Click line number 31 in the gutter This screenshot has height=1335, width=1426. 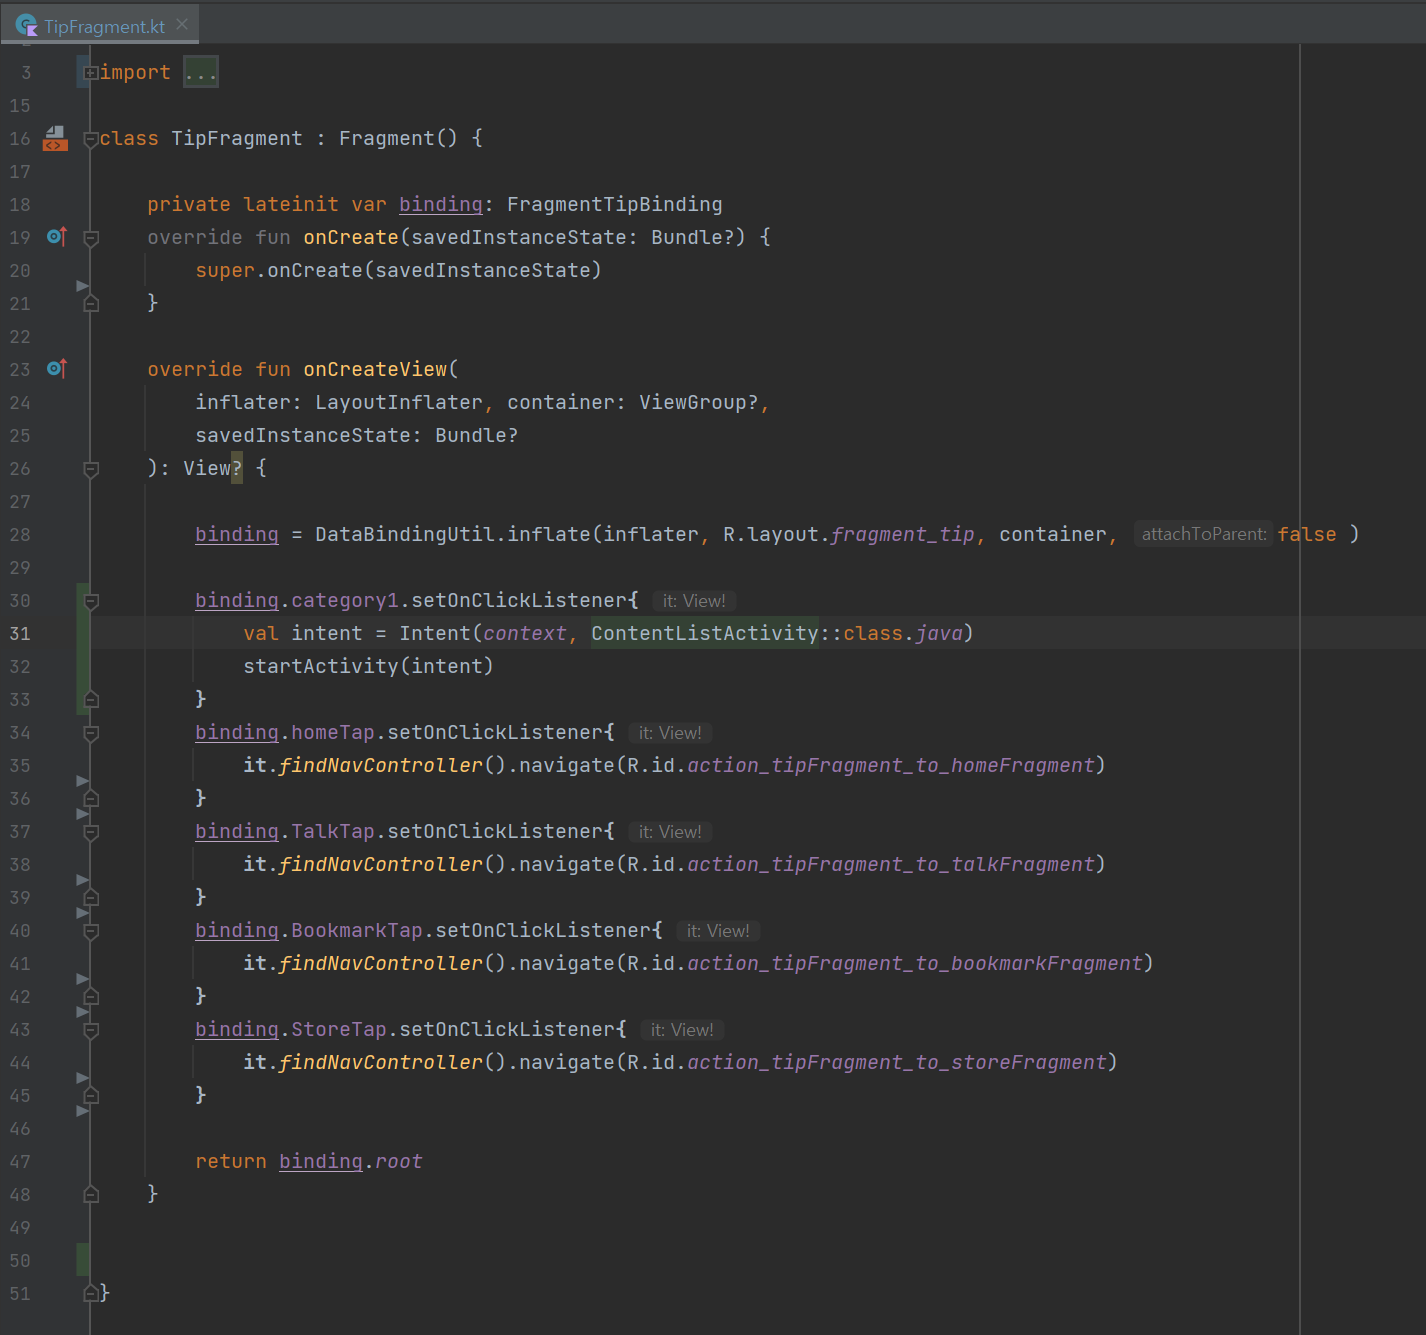pyautogui.click(x=20, y=634)
